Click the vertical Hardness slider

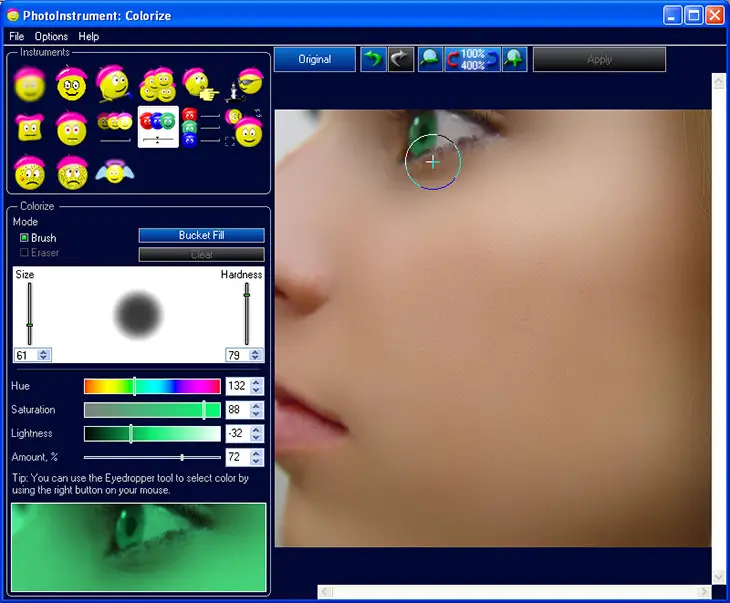coord(247,314)
